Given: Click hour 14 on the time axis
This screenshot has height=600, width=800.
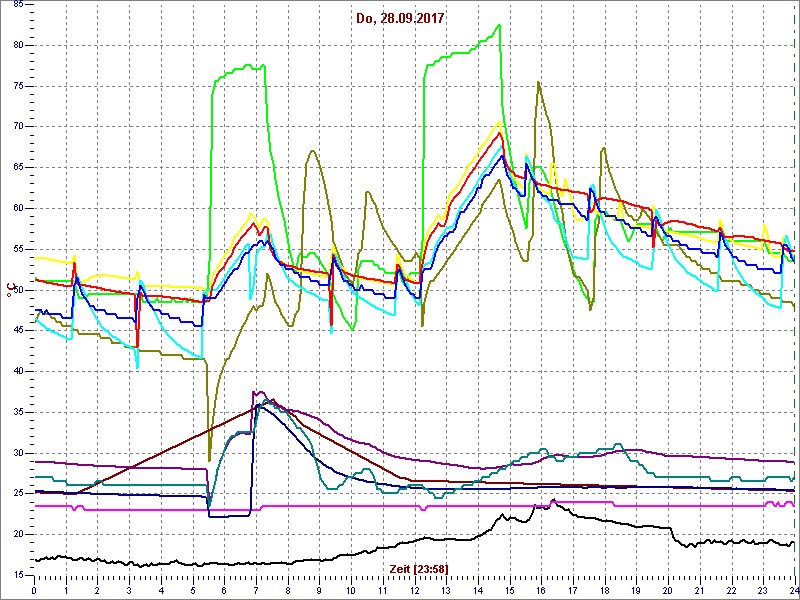Looking at the screenshot, I should click(478, 590).
